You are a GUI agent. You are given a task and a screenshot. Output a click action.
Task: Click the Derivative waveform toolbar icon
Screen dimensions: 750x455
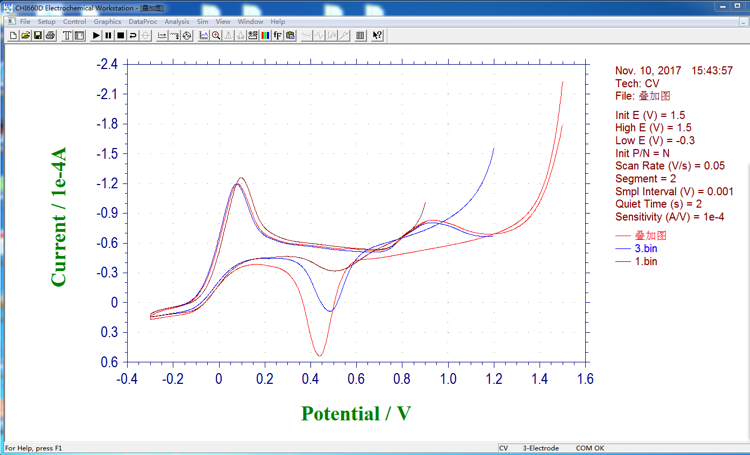pyautogui.click(x=319, y=35)
